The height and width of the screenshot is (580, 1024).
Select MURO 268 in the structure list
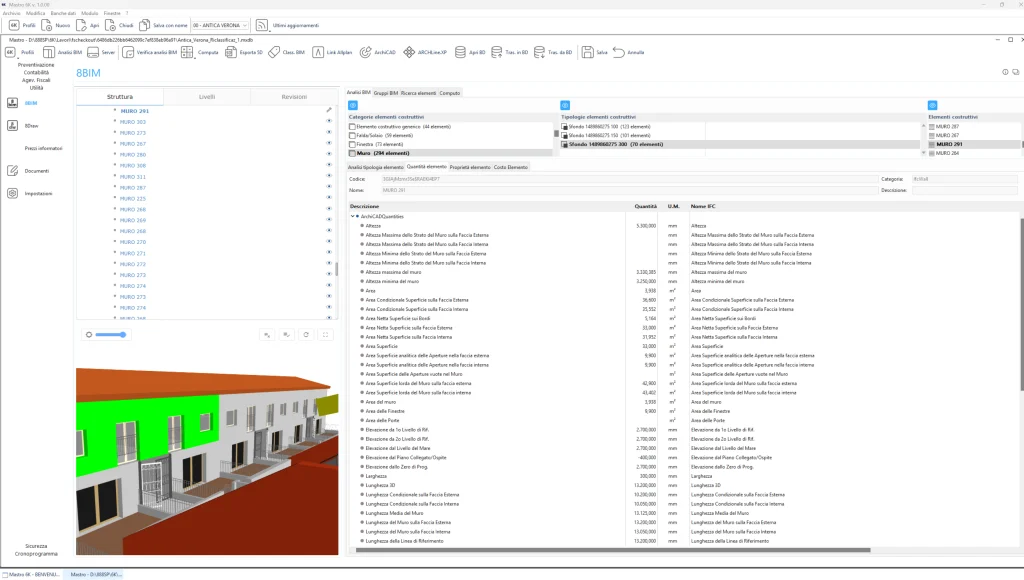click(132, 231)
